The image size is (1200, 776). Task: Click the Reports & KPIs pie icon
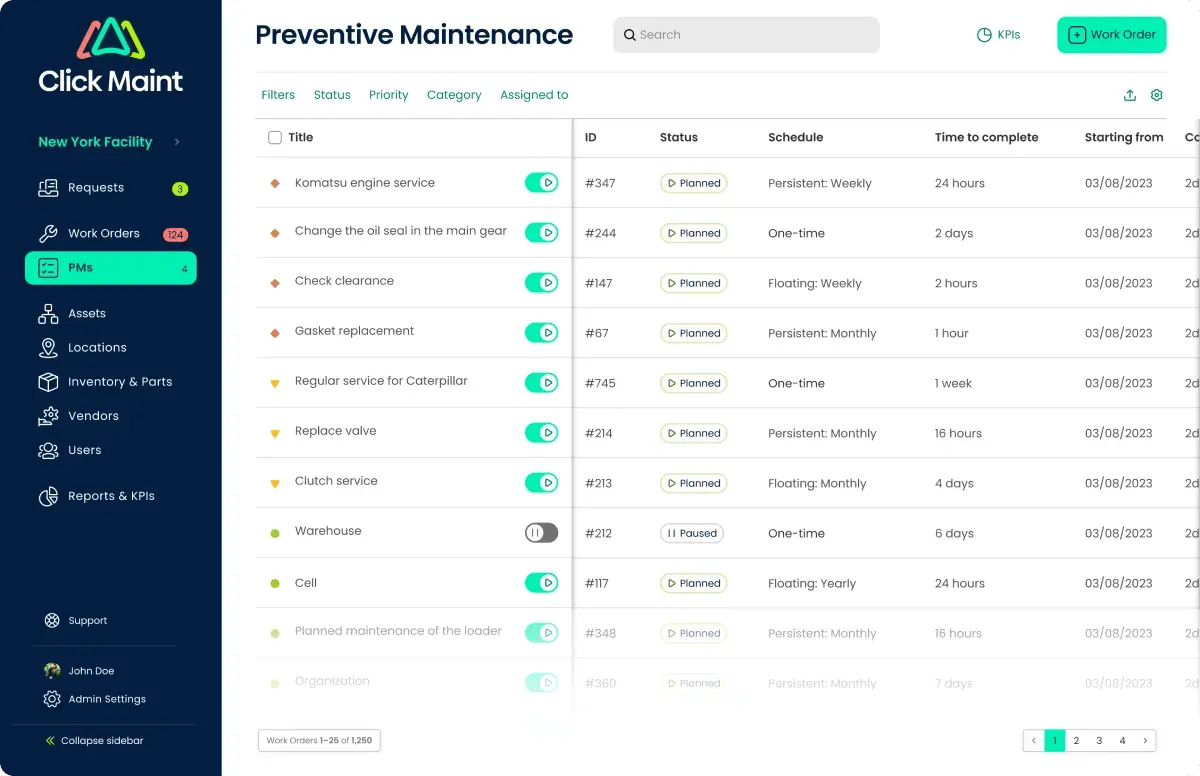click(48, 496)
